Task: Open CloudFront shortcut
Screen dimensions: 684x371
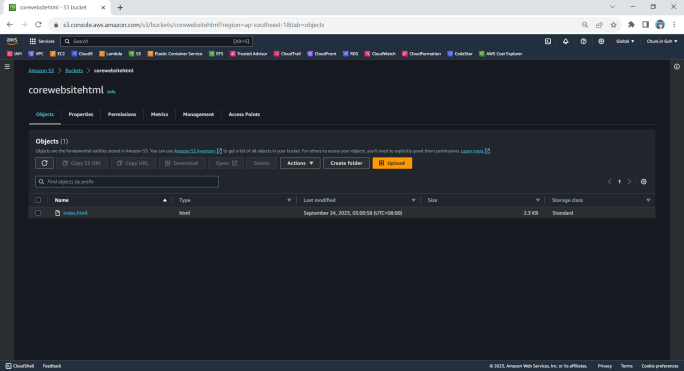Action: (322, 54)
